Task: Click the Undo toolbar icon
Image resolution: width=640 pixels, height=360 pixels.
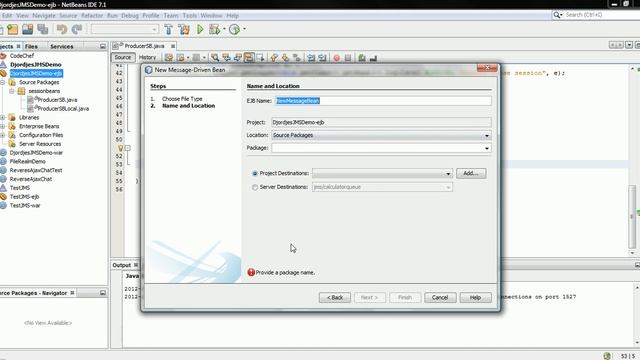Action: 62,29
